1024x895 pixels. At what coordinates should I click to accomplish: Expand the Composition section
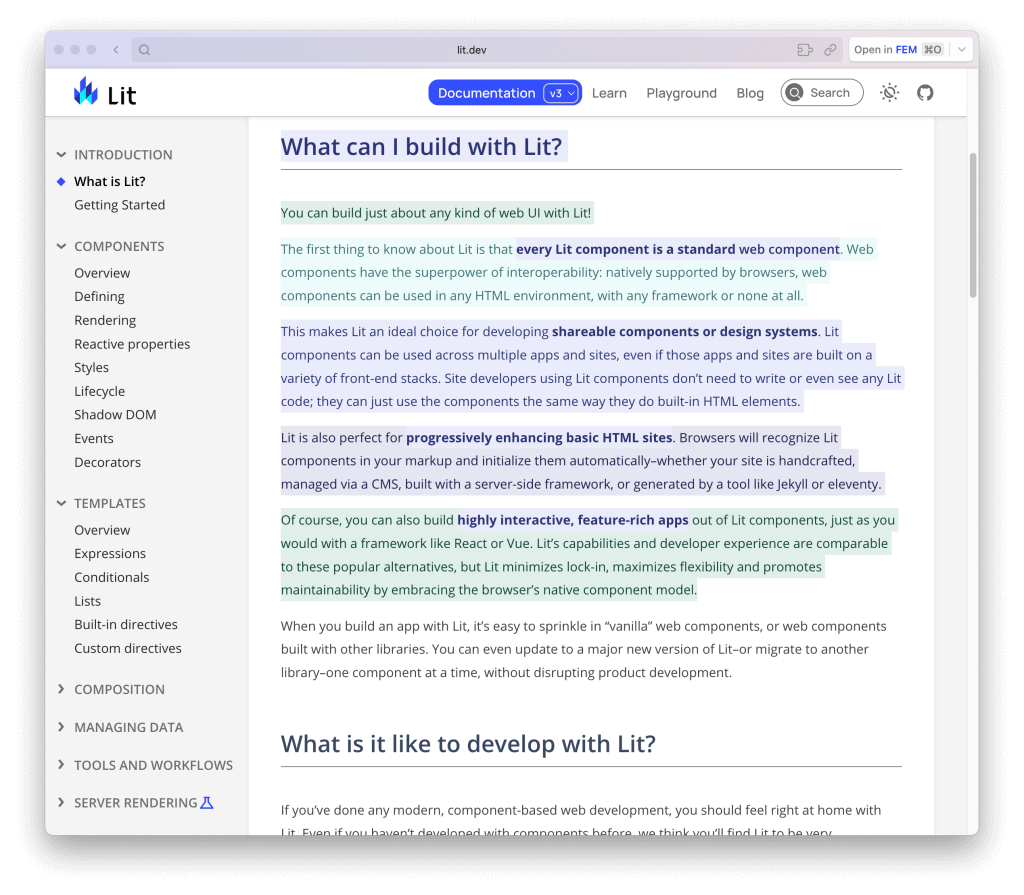coord(120,689)
